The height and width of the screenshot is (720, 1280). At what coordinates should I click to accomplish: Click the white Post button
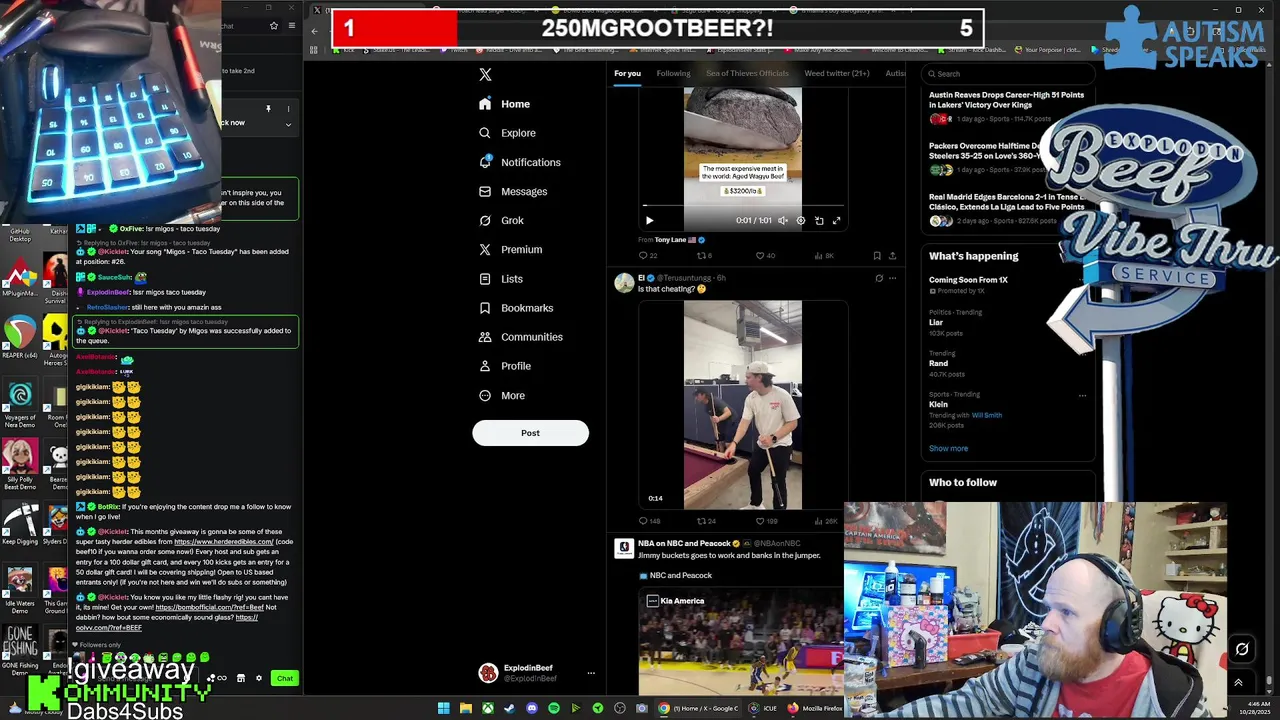coord(530,433)
